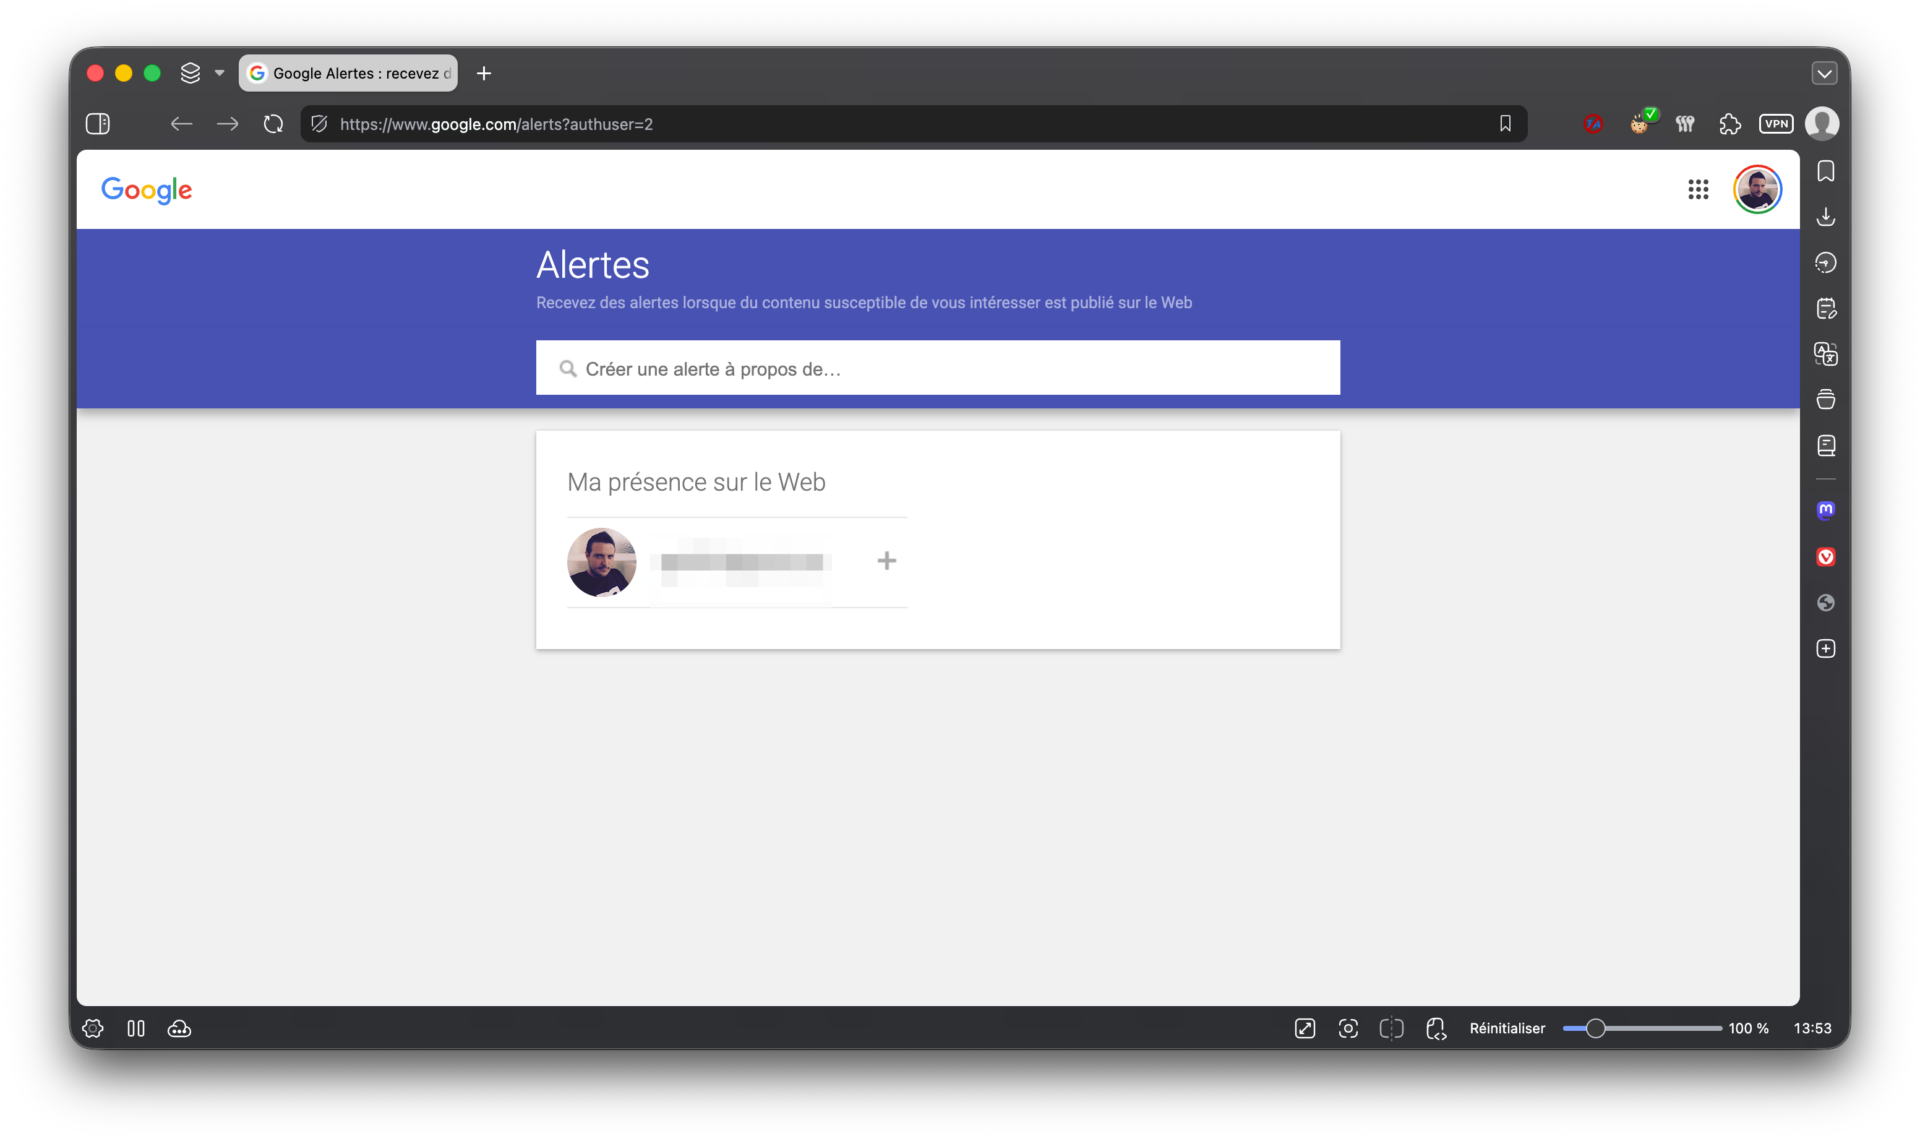Toggle the VPN button

1776,124
